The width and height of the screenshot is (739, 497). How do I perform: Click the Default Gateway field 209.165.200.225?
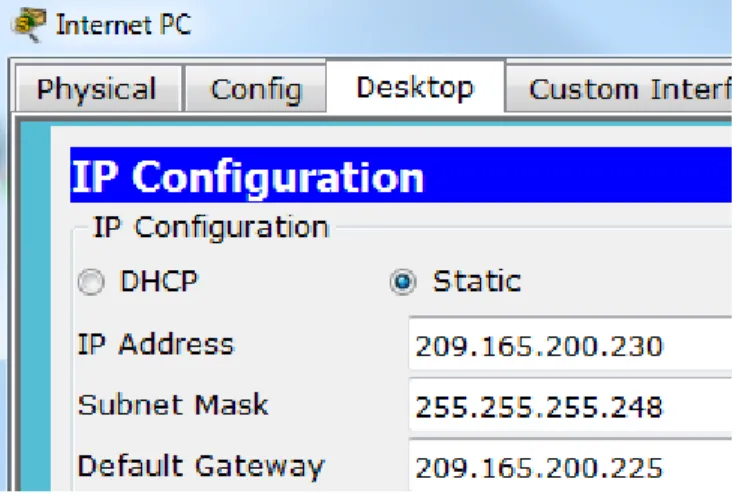click(571, 466)
